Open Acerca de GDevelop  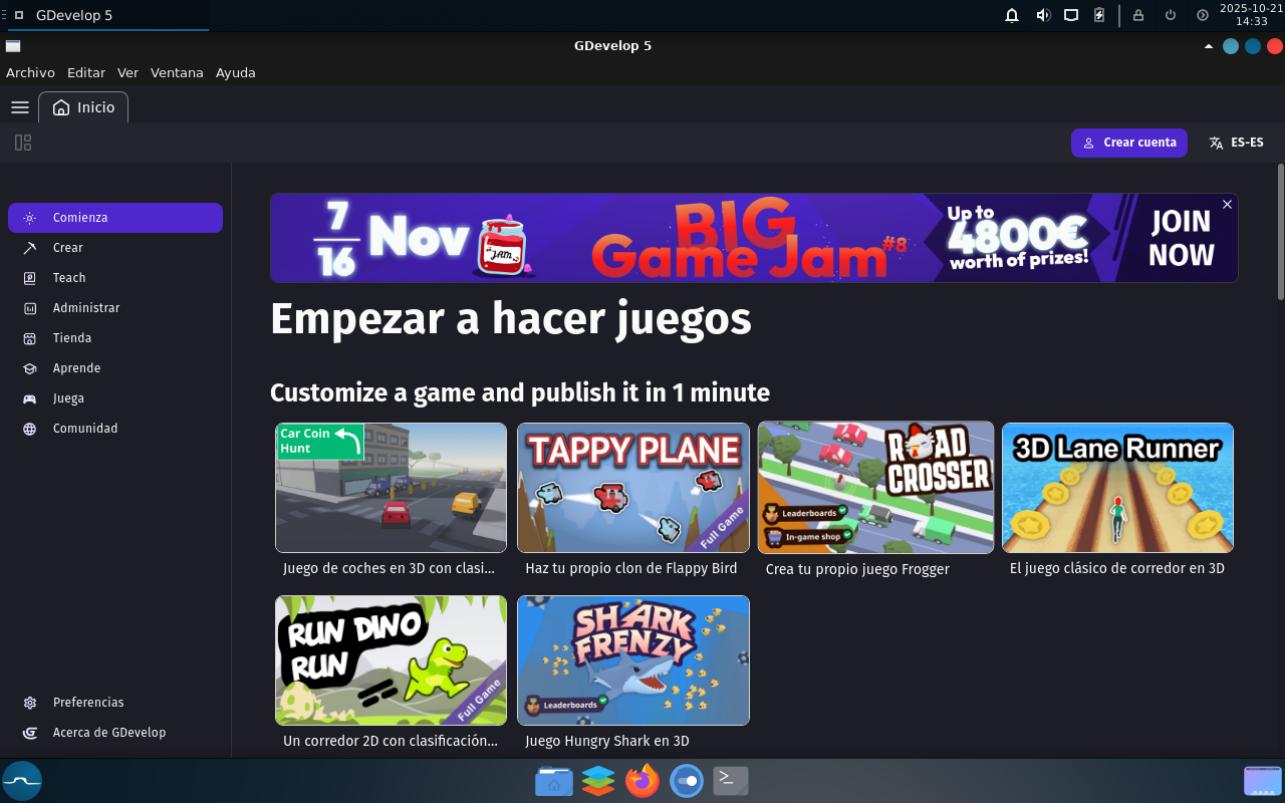(x=108, y=732)
